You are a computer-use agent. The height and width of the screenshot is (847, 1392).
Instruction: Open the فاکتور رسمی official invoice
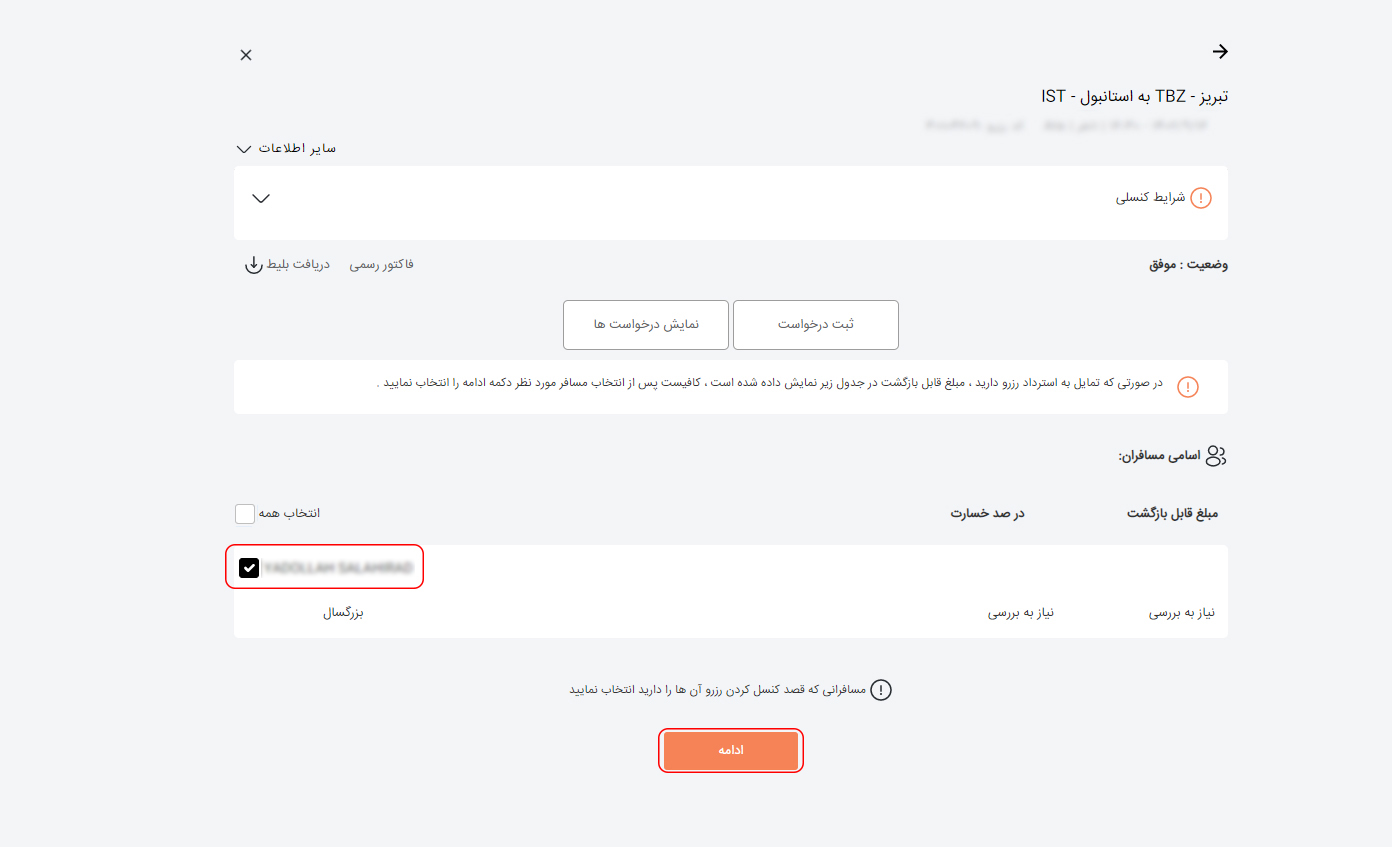(383, 264)
